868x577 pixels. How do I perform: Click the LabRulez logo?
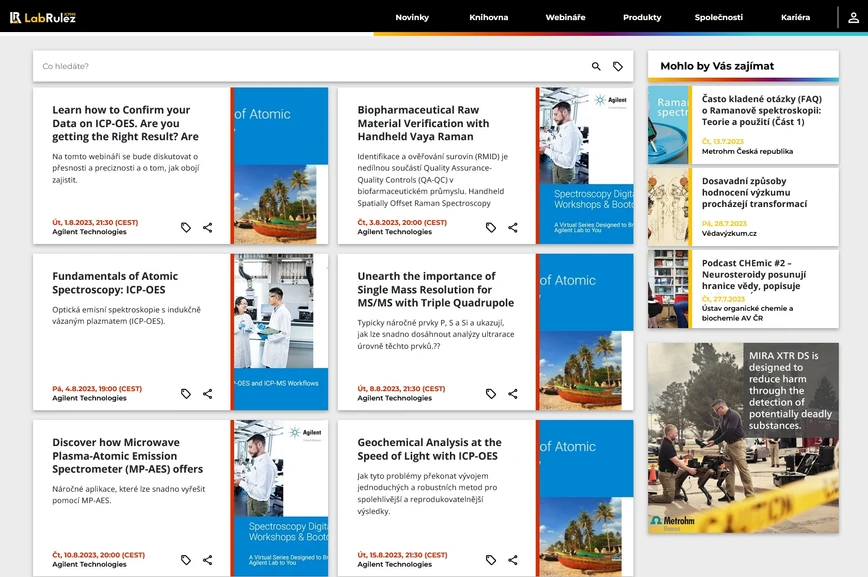tap(43, 17)
